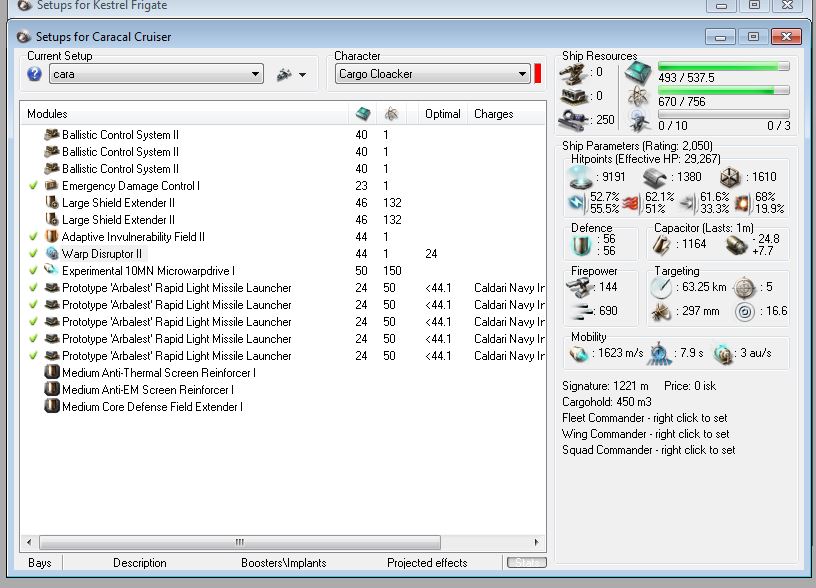Click Wing Commander - right click to set

point(645,434)
